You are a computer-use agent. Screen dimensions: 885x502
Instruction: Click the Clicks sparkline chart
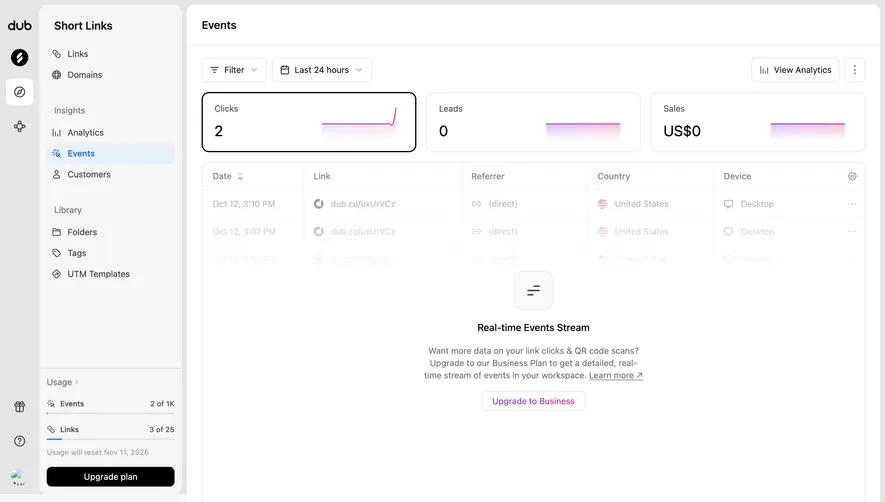coord(359,121)
